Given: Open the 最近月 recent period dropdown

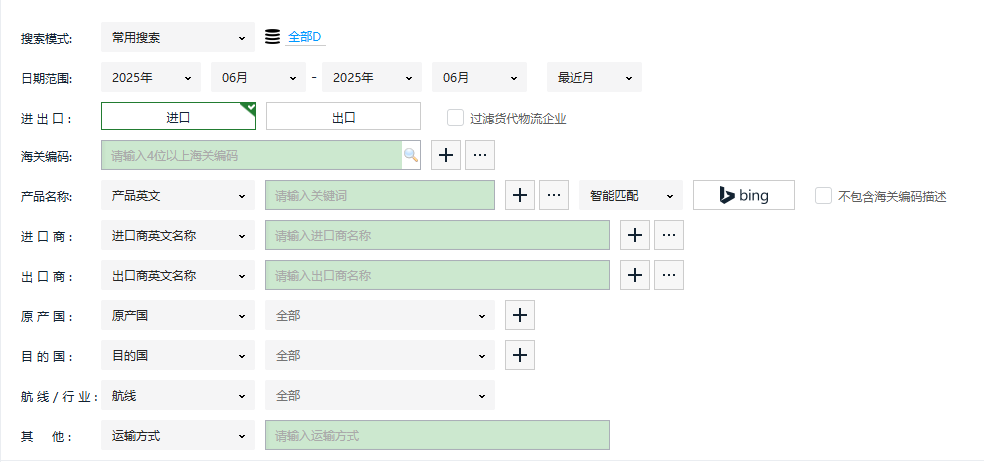Looking at the screenshot, I should coord(594,78).
